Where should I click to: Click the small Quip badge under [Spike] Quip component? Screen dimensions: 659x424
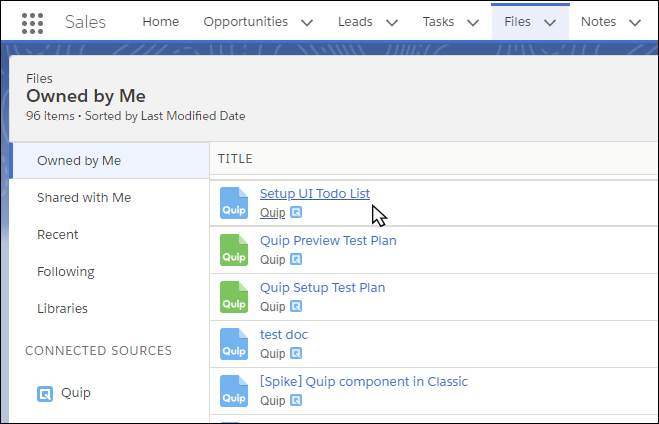[296, 401]
